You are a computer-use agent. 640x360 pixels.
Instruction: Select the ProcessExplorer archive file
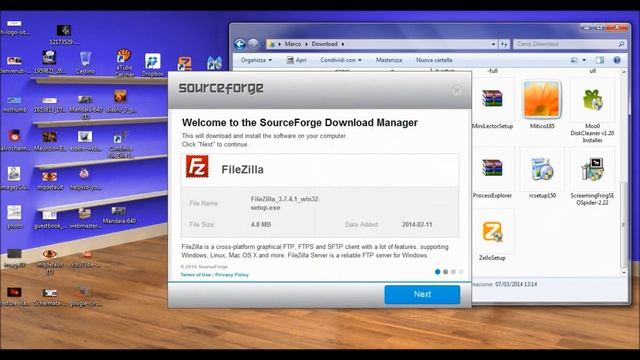click(492, 173)
